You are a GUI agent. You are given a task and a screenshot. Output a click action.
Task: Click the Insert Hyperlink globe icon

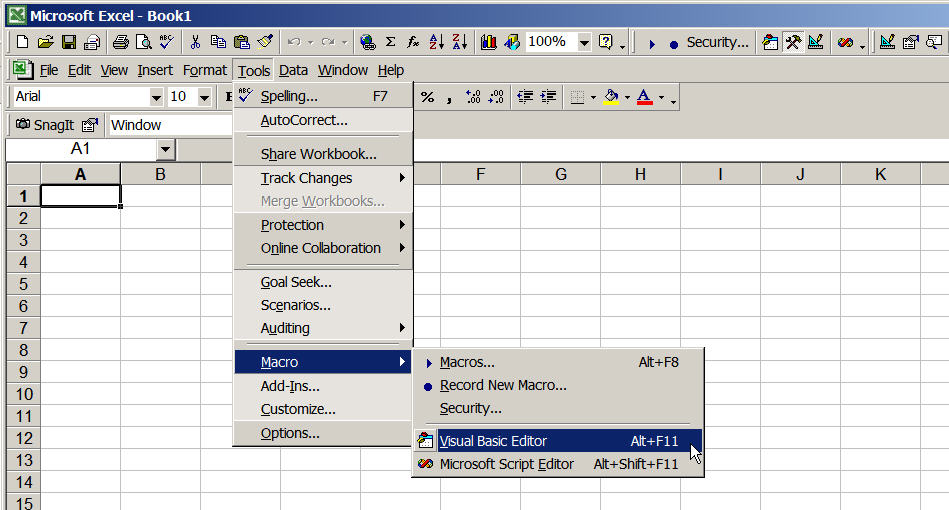coord(367,42)
